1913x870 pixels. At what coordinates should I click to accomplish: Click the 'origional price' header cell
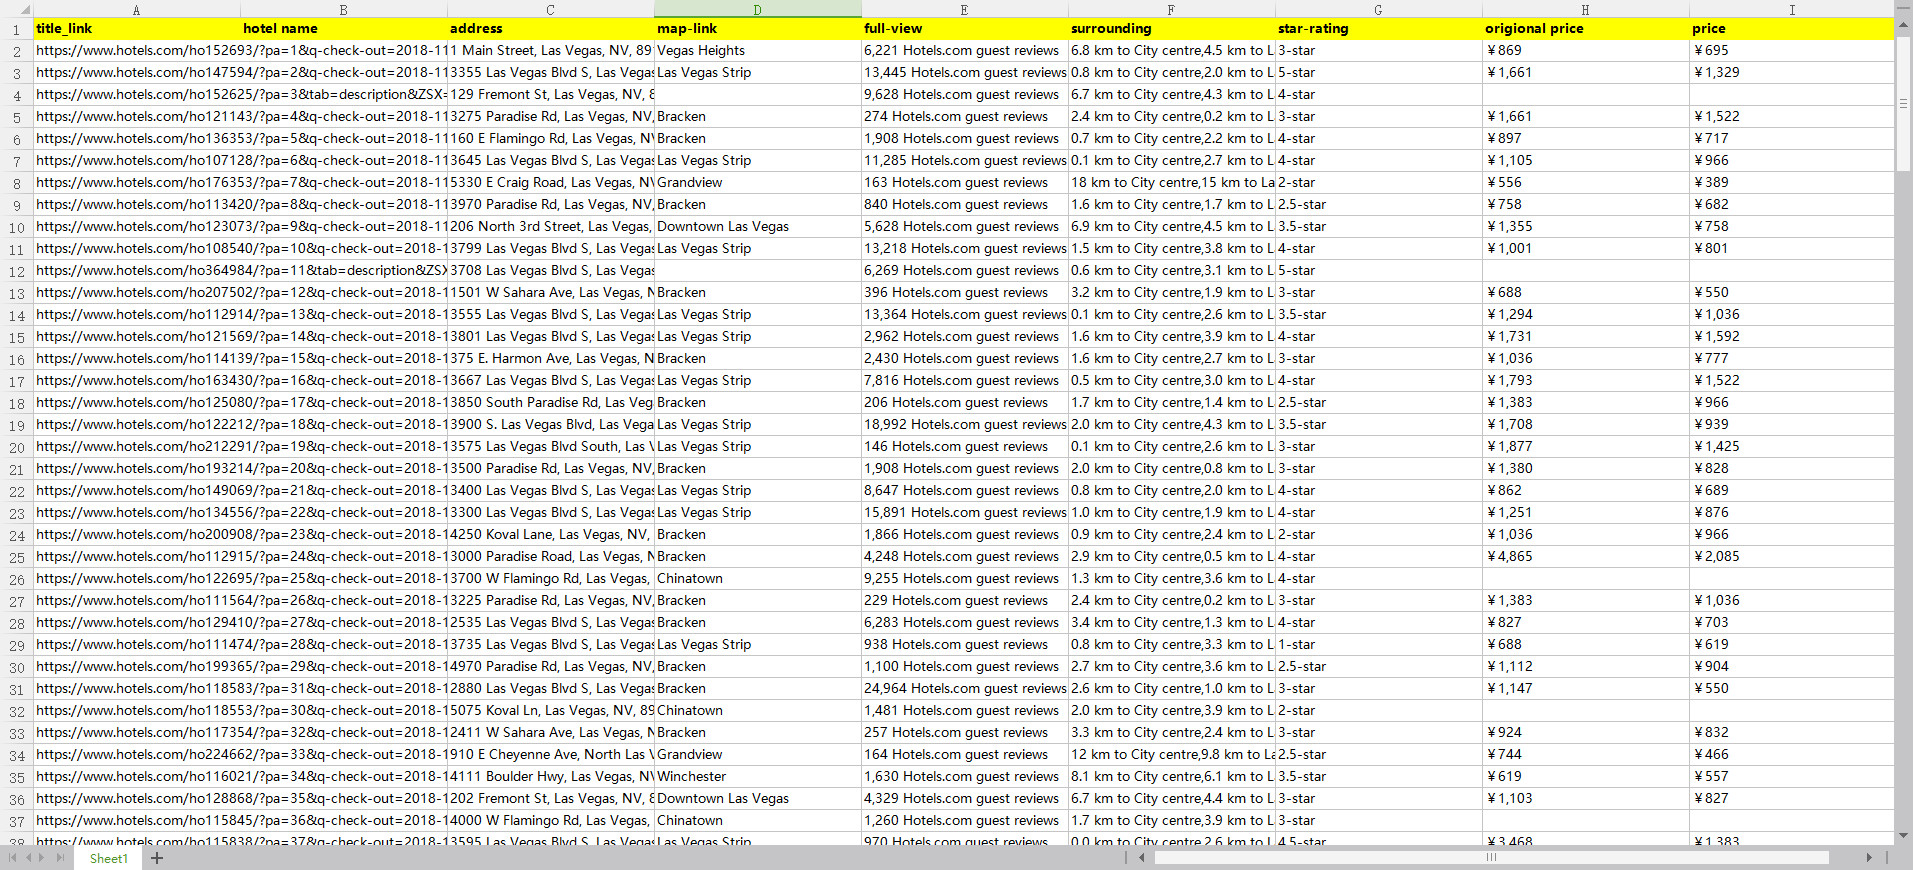click(1585, 29)
